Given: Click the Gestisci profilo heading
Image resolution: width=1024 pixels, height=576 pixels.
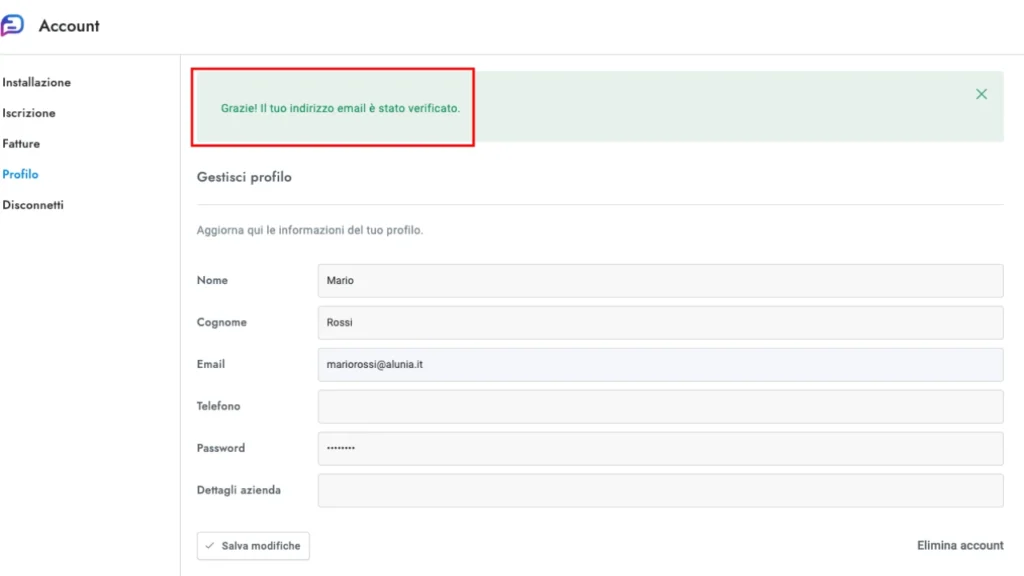Looking at the screenshot, I should [x=244, y=177].
